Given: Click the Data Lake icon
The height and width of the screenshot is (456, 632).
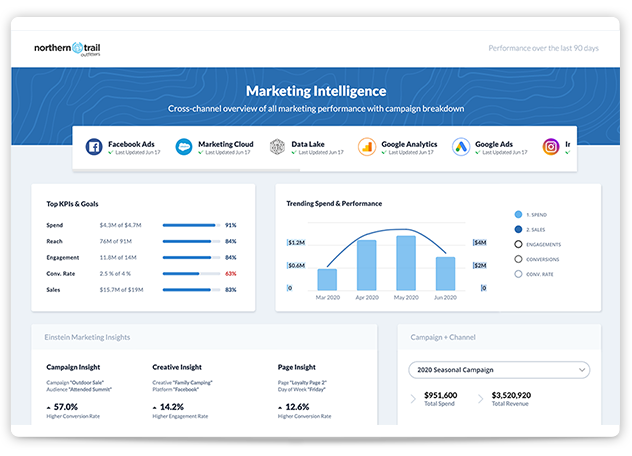Looking at the screenshot, I should tap(277, 147).
